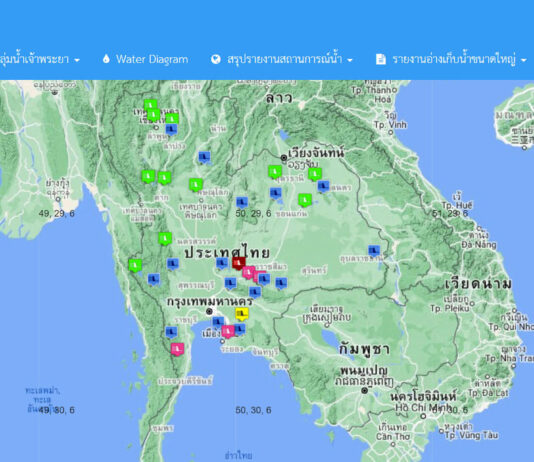This screenshot has width=534, height=462.
Task: Click the กัมพูชา country label
Action: [x=364, y=350]
